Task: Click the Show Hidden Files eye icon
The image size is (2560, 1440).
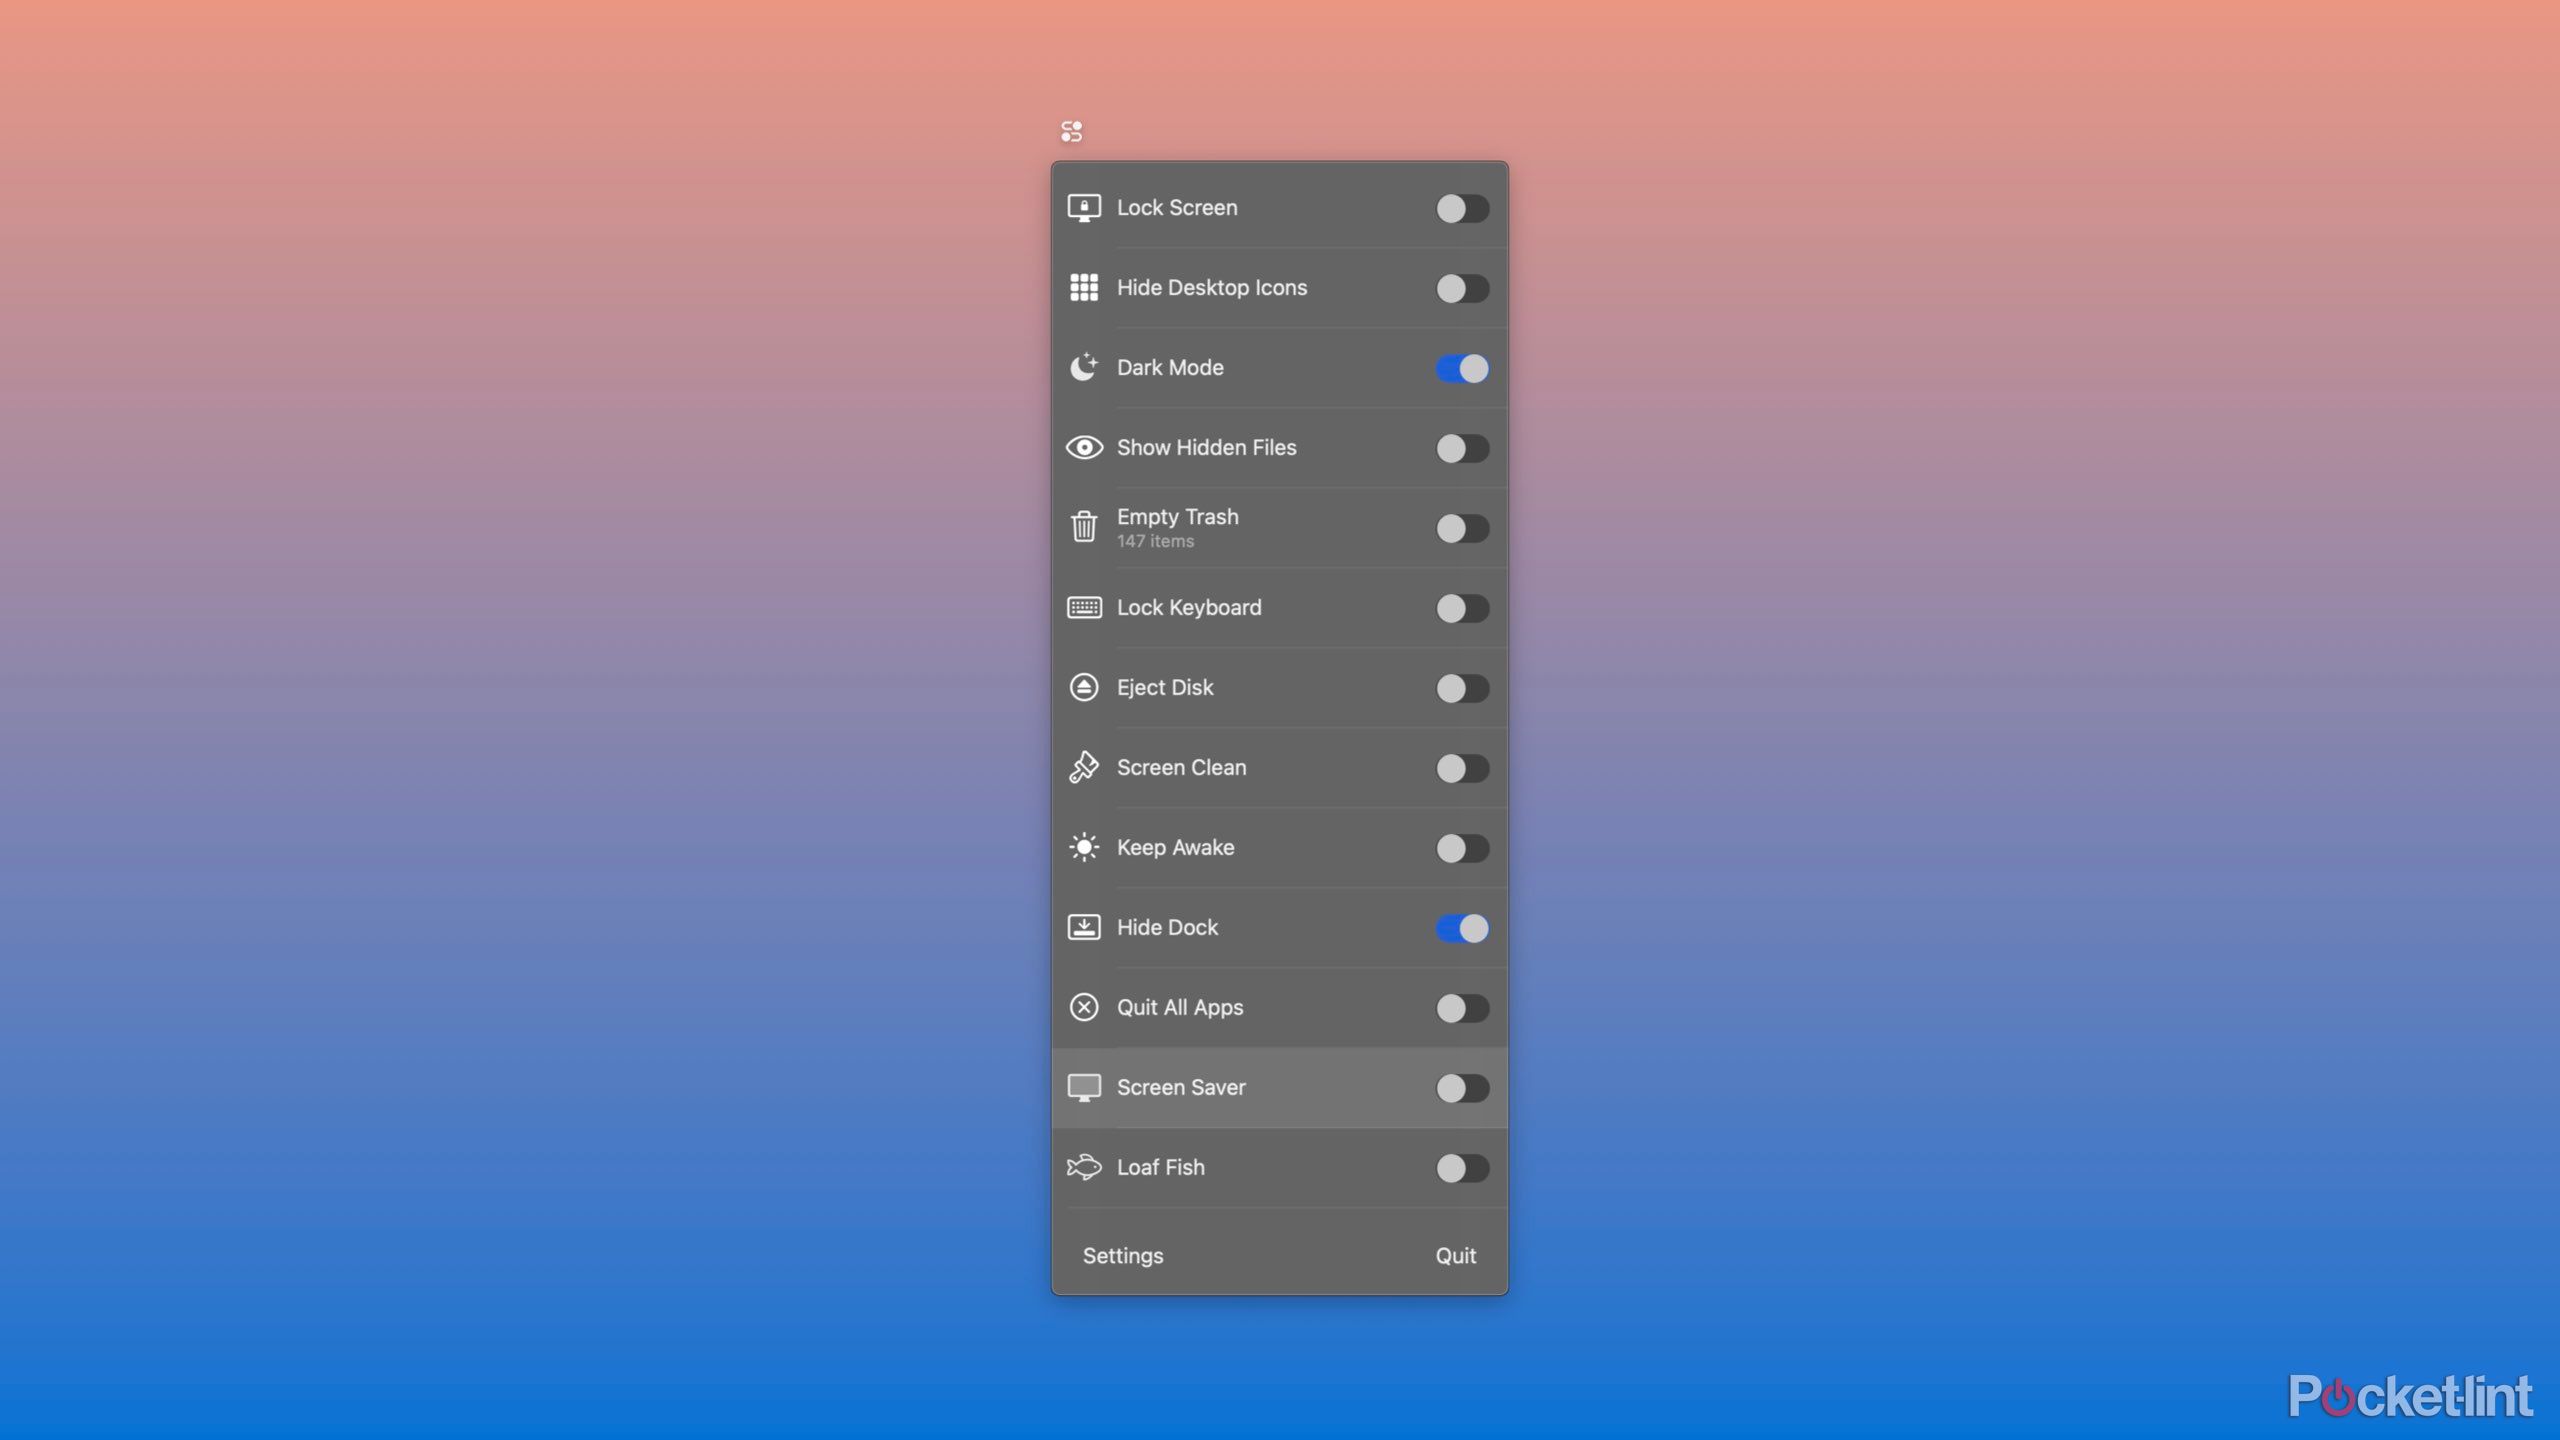Action: 1084,447
